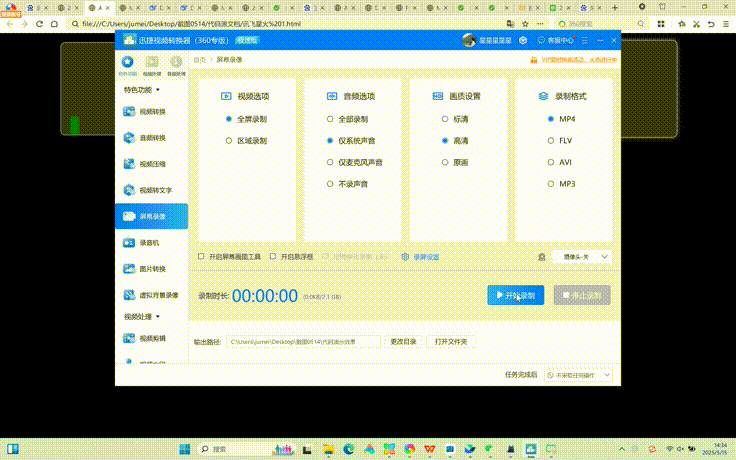Select 不录声音 audio option
The image size is (736, 460).
[348, 184]
